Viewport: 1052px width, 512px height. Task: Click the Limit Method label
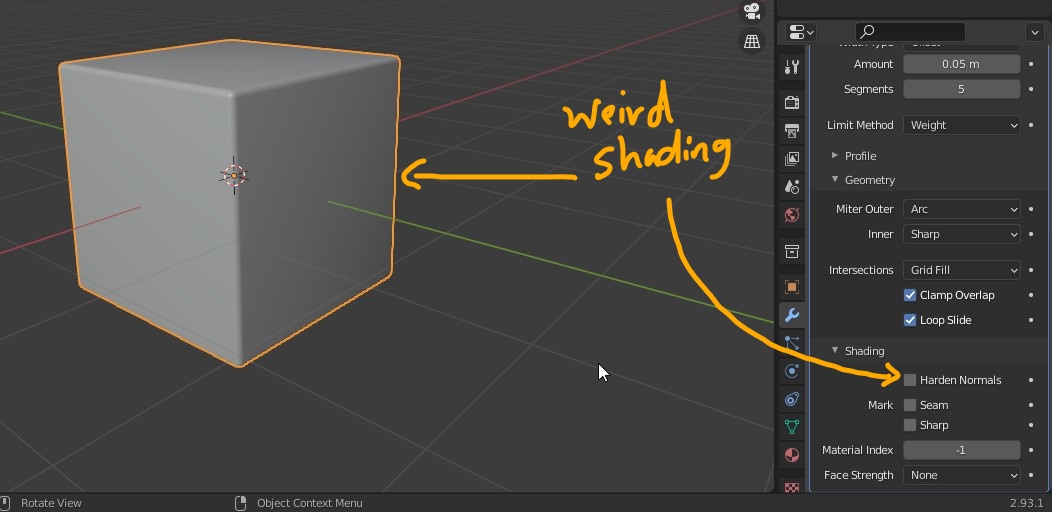point(860,125)
